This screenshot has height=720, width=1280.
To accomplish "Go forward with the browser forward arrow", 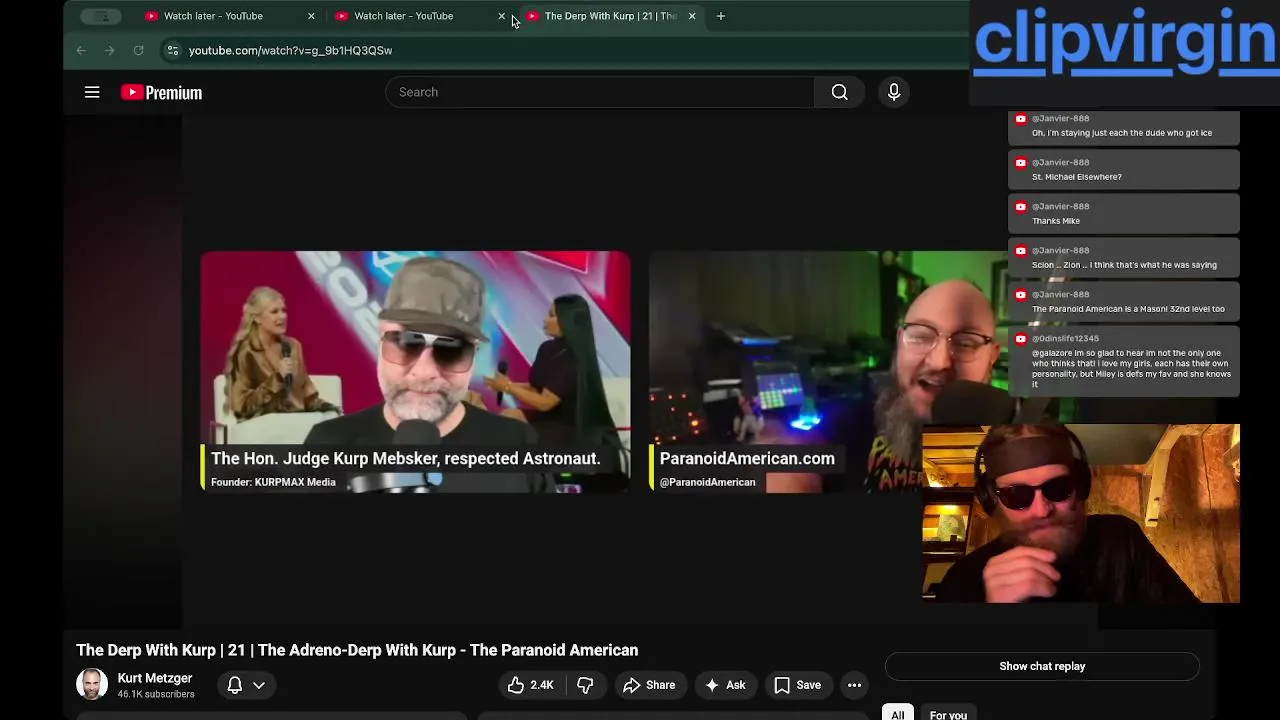I will click(110, 50).
